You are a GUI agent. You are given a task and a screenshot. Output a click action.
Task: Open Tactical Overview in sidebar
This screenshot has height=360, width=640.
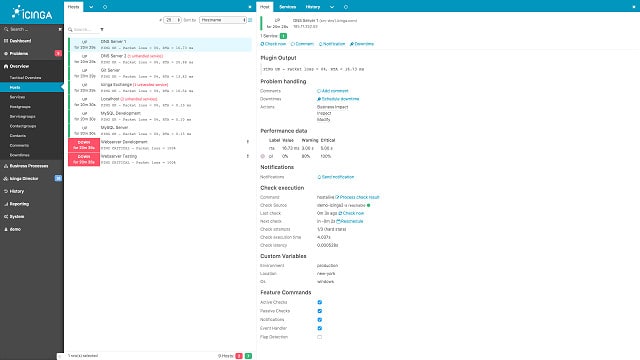25,78
